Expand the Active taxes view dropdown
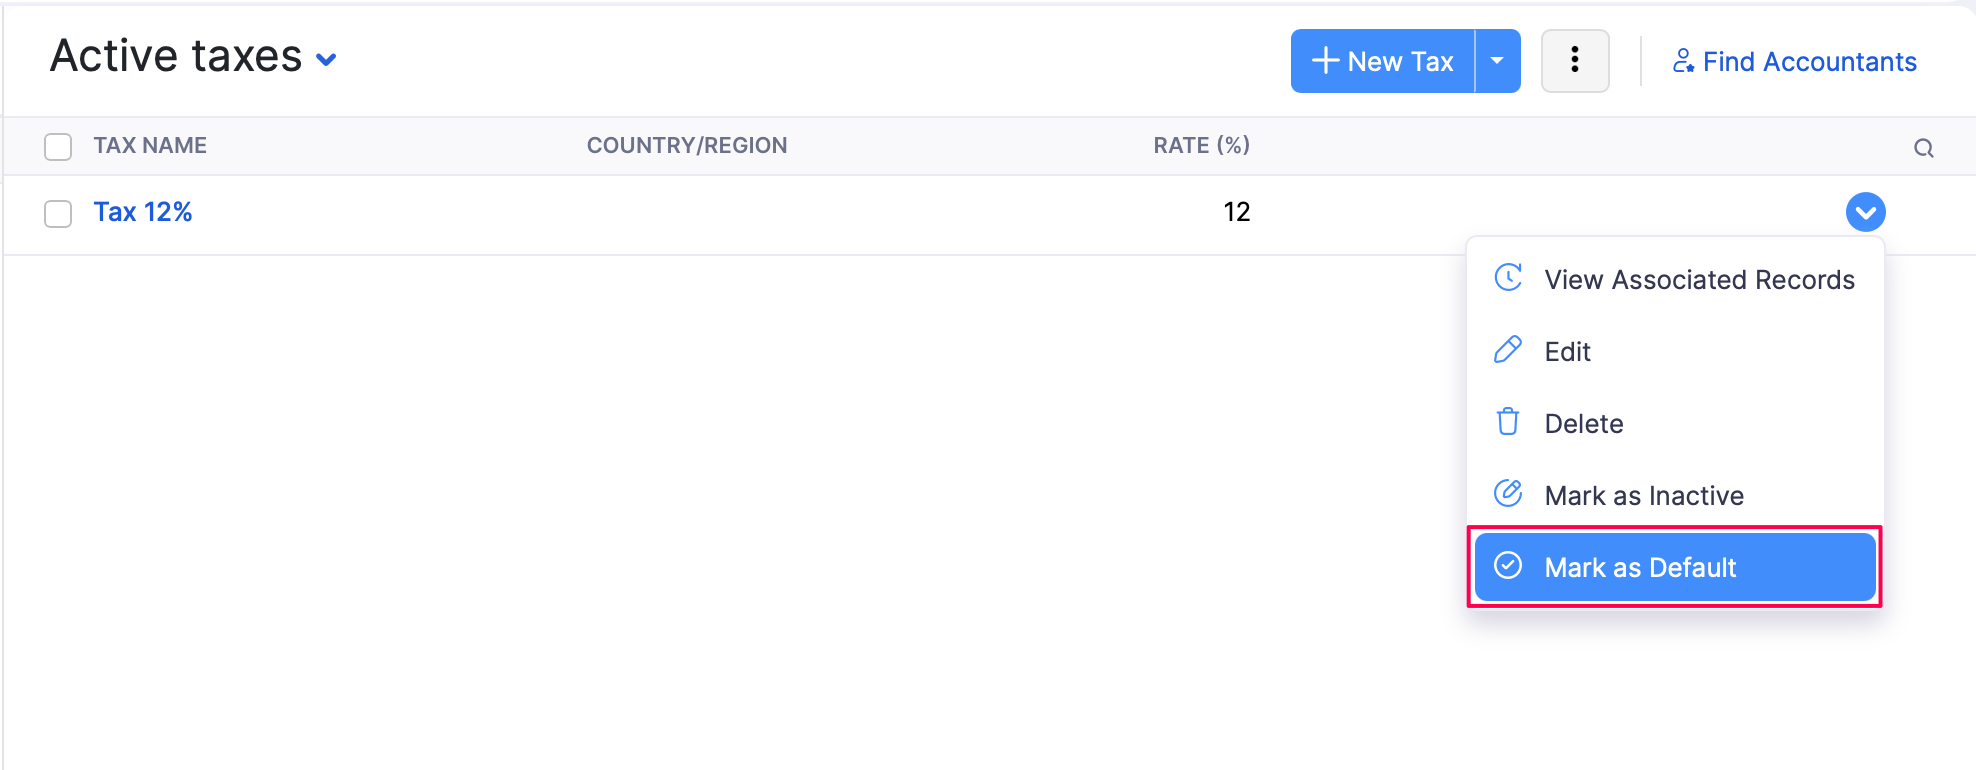The height and width of the screenshot is (770, 1976). pyautogui.click(x=326, y=60)
